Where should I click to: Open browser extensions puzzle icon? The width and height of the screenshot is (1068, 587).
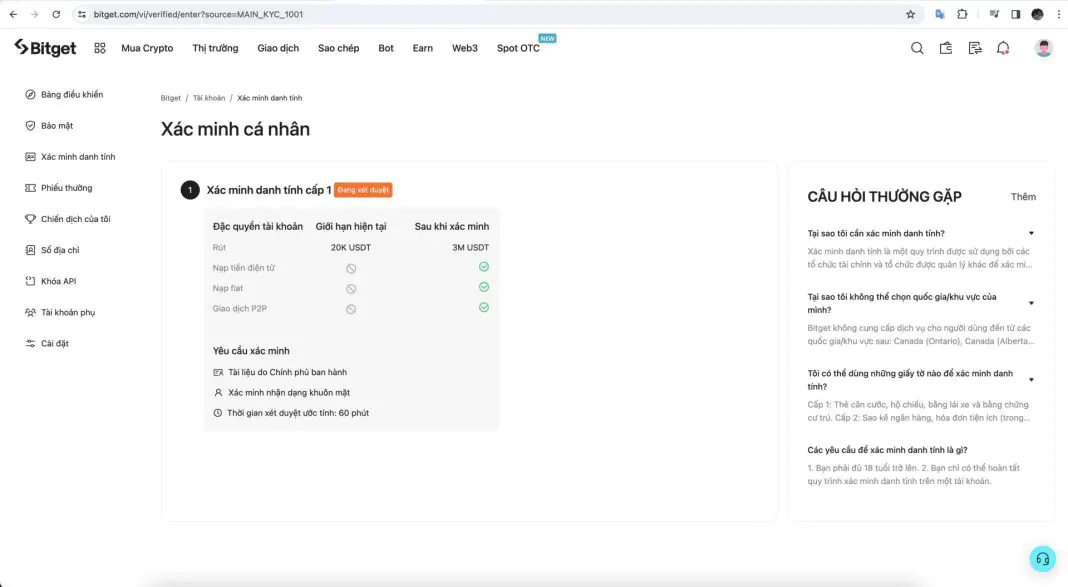pos(962,14)
